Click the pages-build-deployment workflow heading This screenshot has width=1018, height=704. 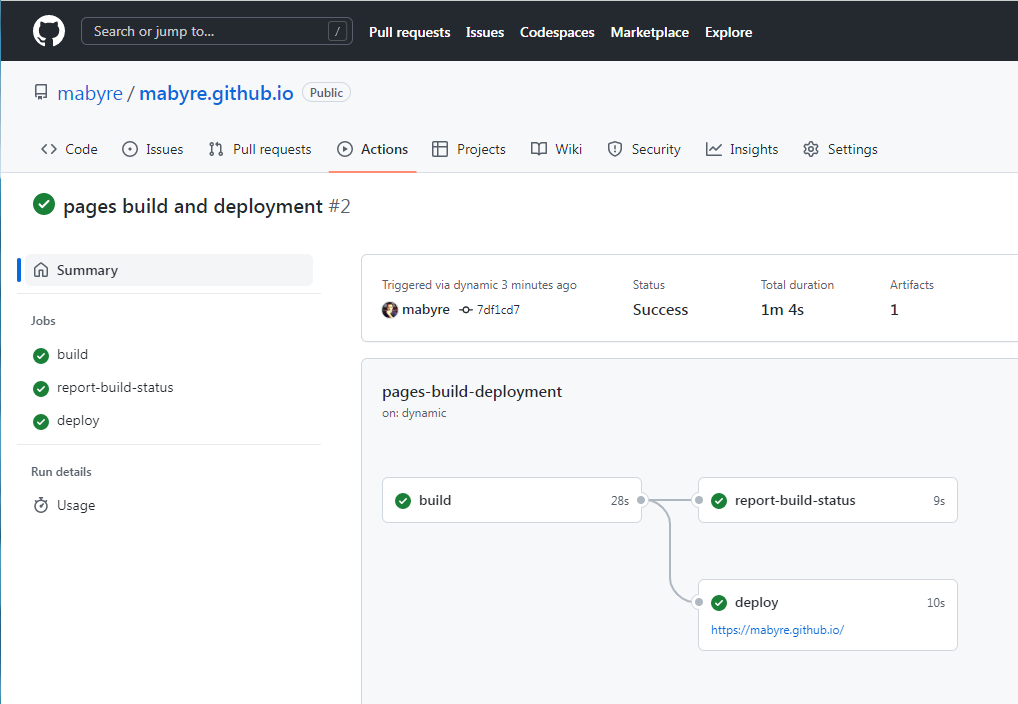click(x=472, y=392)
